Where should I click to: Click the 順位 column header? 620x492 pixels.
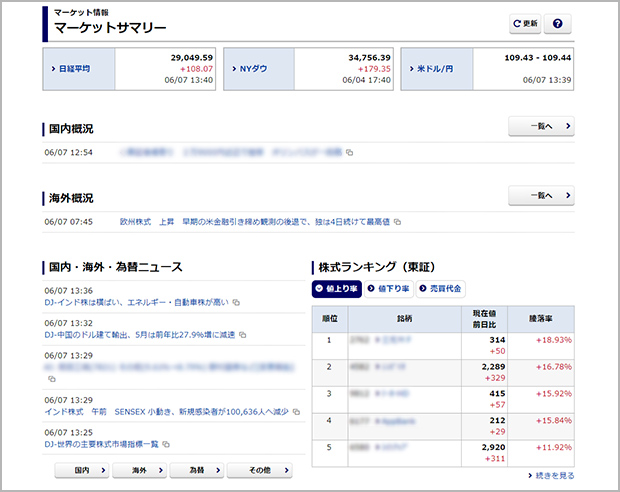click(x=330, y=319)
